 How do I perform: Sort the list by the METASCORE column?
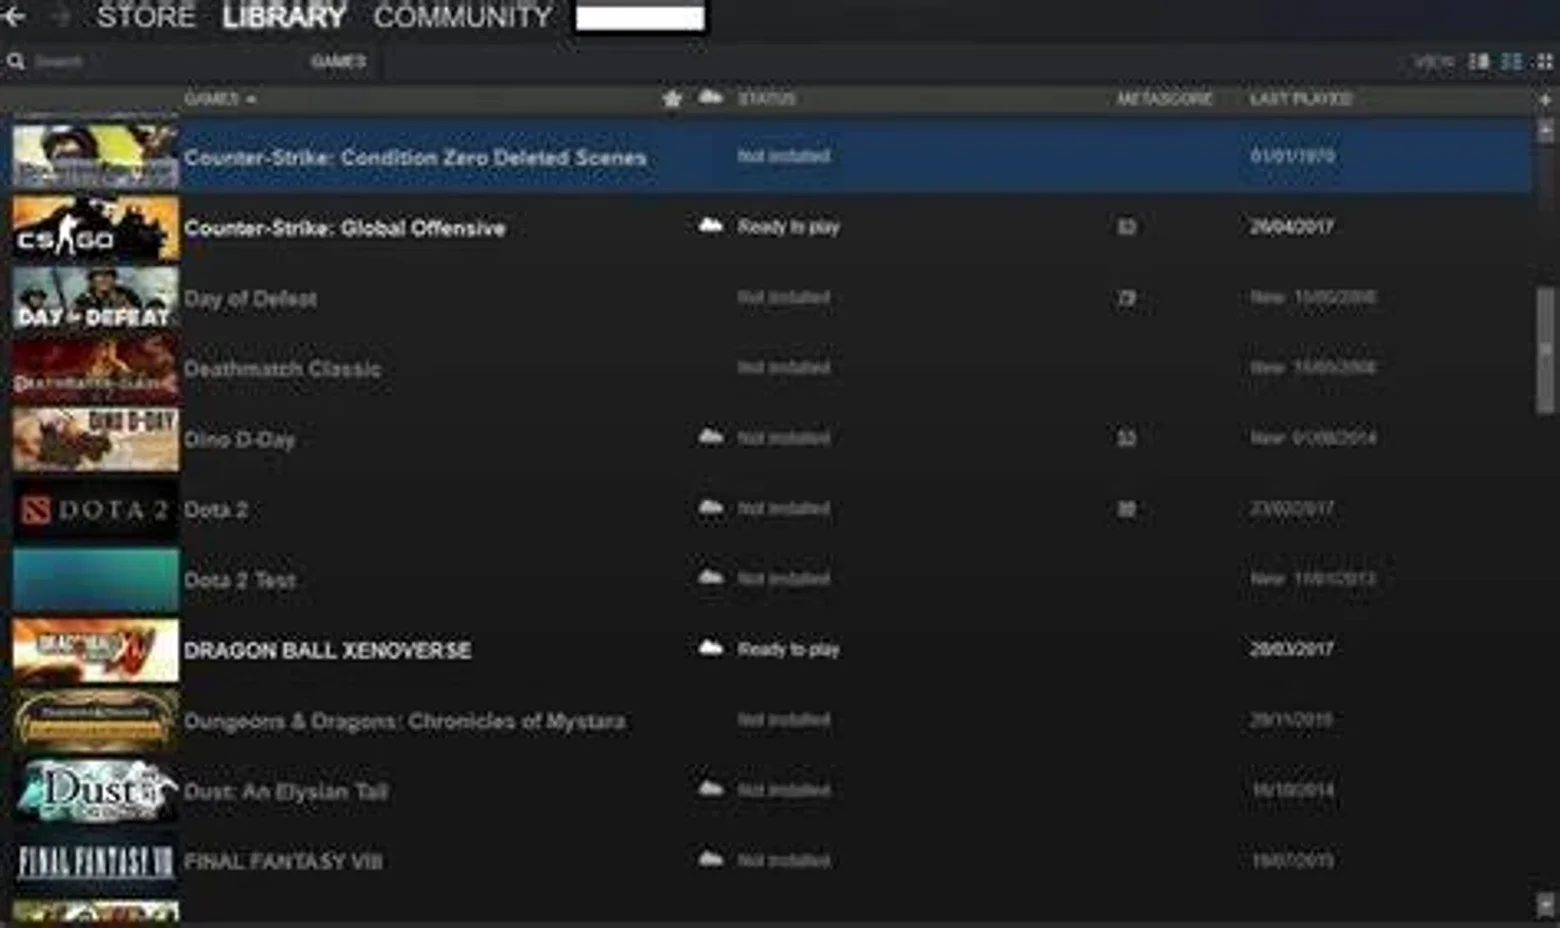tap(1165, 99)
